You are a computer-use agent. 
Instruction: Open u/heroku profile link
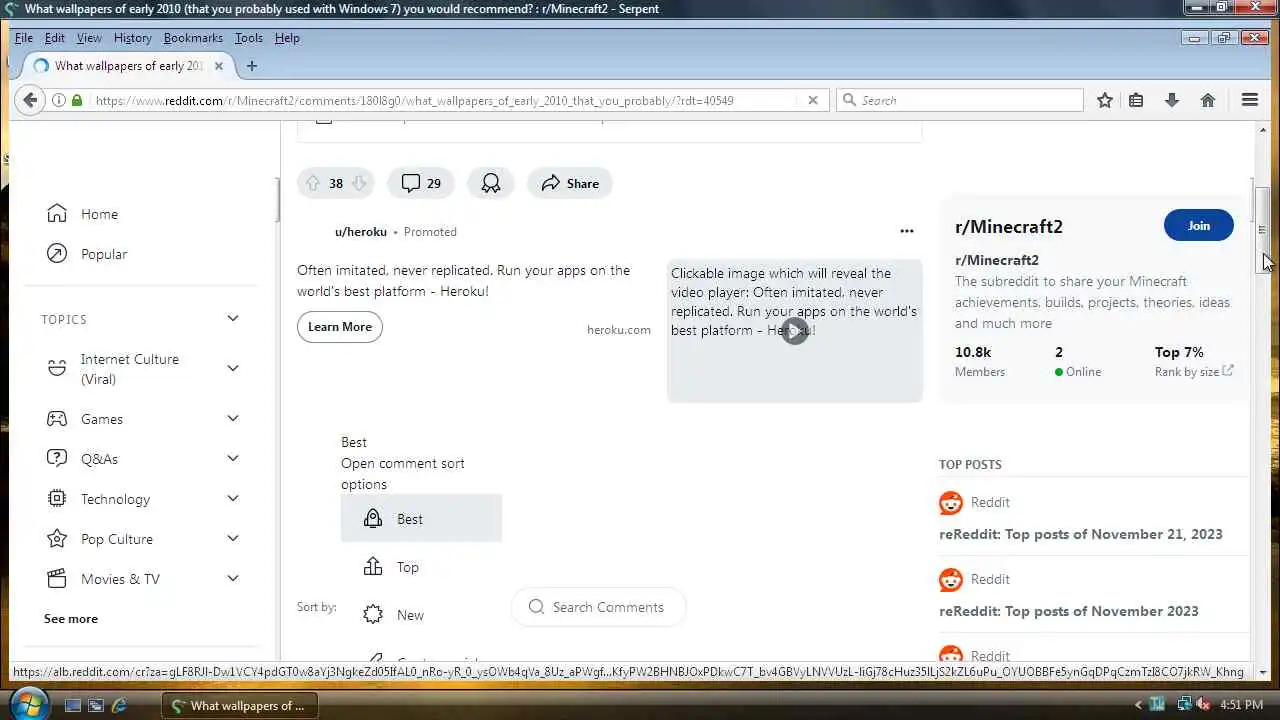pyautogui.click(x=361, y=231)
